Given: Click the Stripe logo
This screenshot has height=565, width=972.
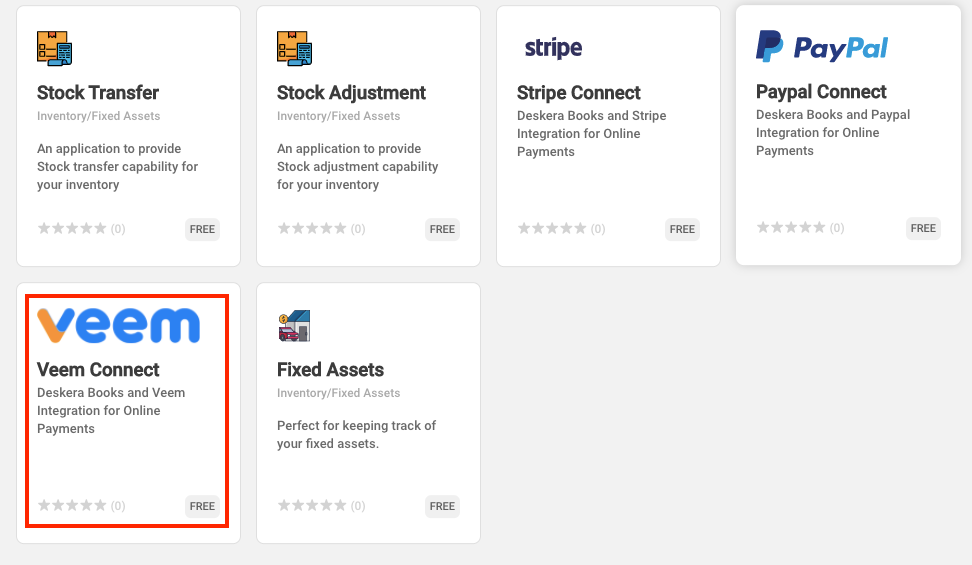Looking at the screenshot, I should (553, 48).
